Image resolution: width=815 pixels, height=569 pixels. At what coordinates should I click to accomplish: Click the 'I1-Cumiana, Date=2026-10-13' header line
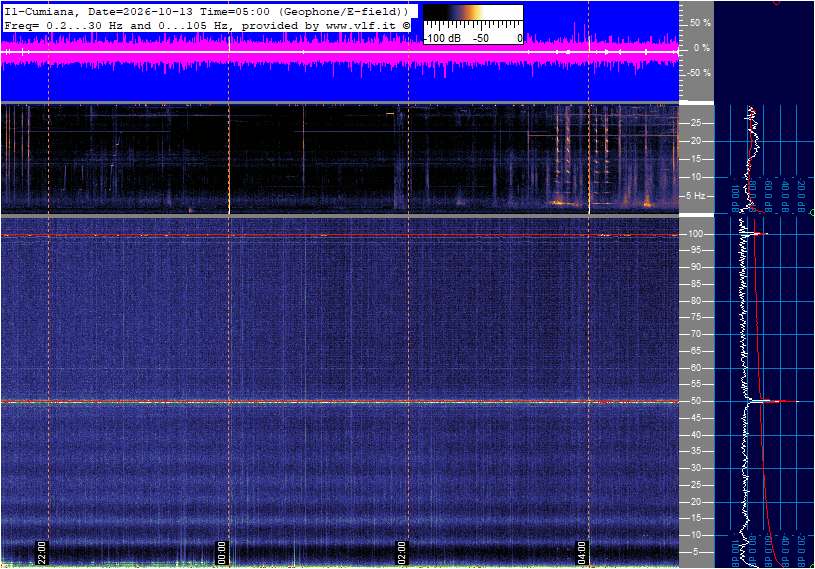pos(206,11)
